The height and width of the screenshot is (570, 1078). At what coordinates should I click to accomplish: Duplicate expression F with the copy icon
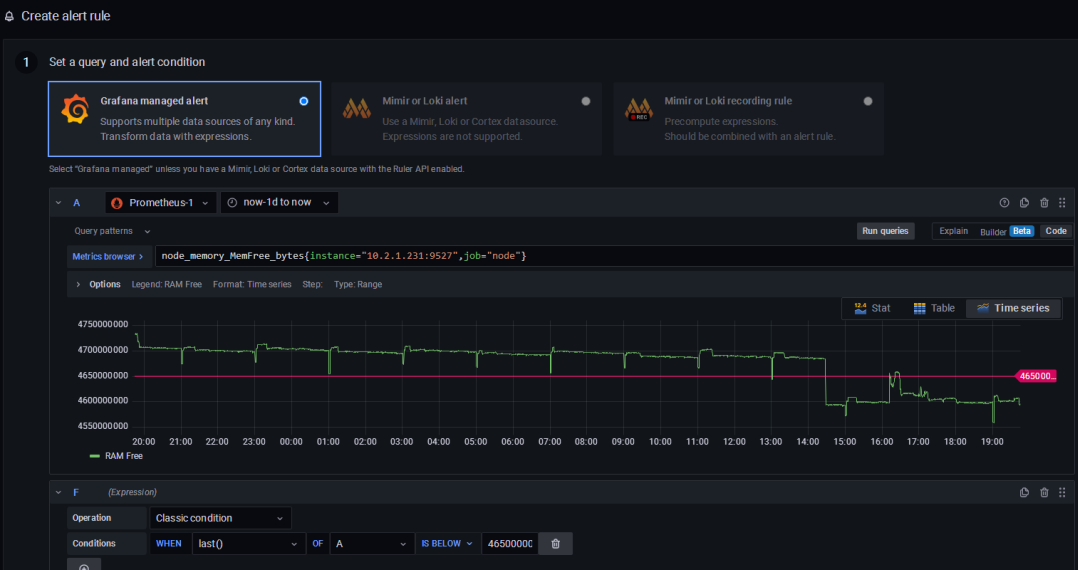[x=1024, y=492]
